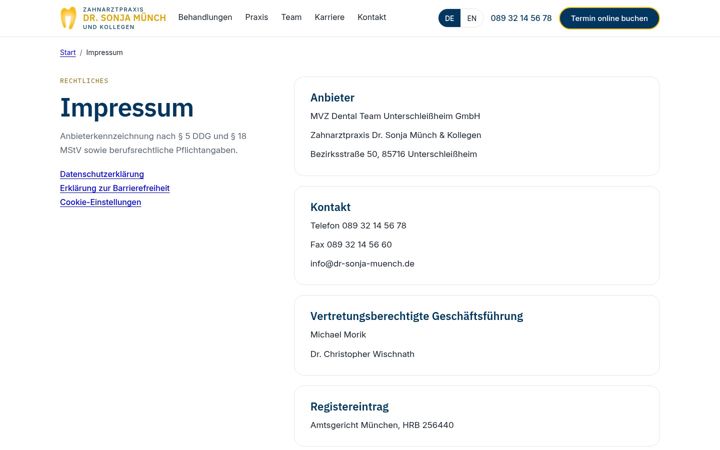The image size is (720, 450).
Task: Click the name Dr. Christopher Wischnath
Action: coord(362,354)
